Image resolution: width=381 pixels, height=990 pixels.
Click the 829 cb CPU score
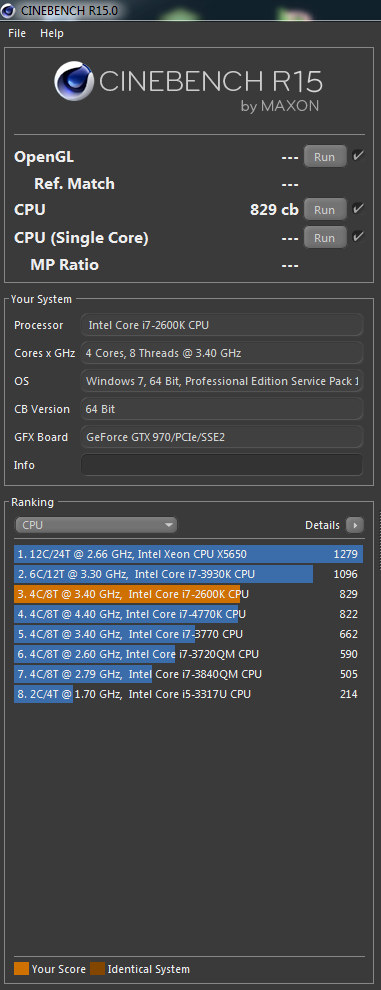274,210
